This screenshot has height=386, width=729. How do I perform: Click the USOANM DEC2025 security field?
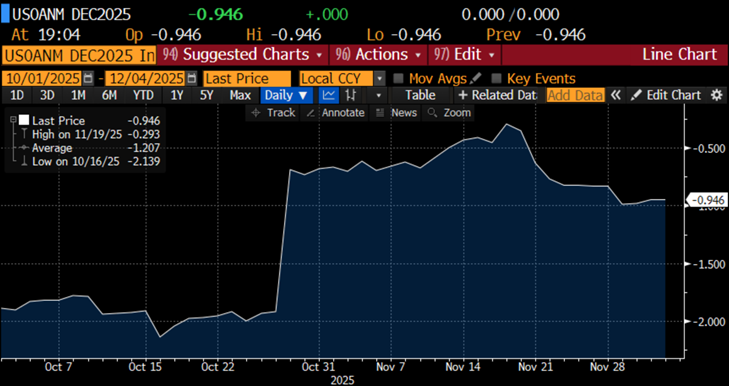click(79, 55)
